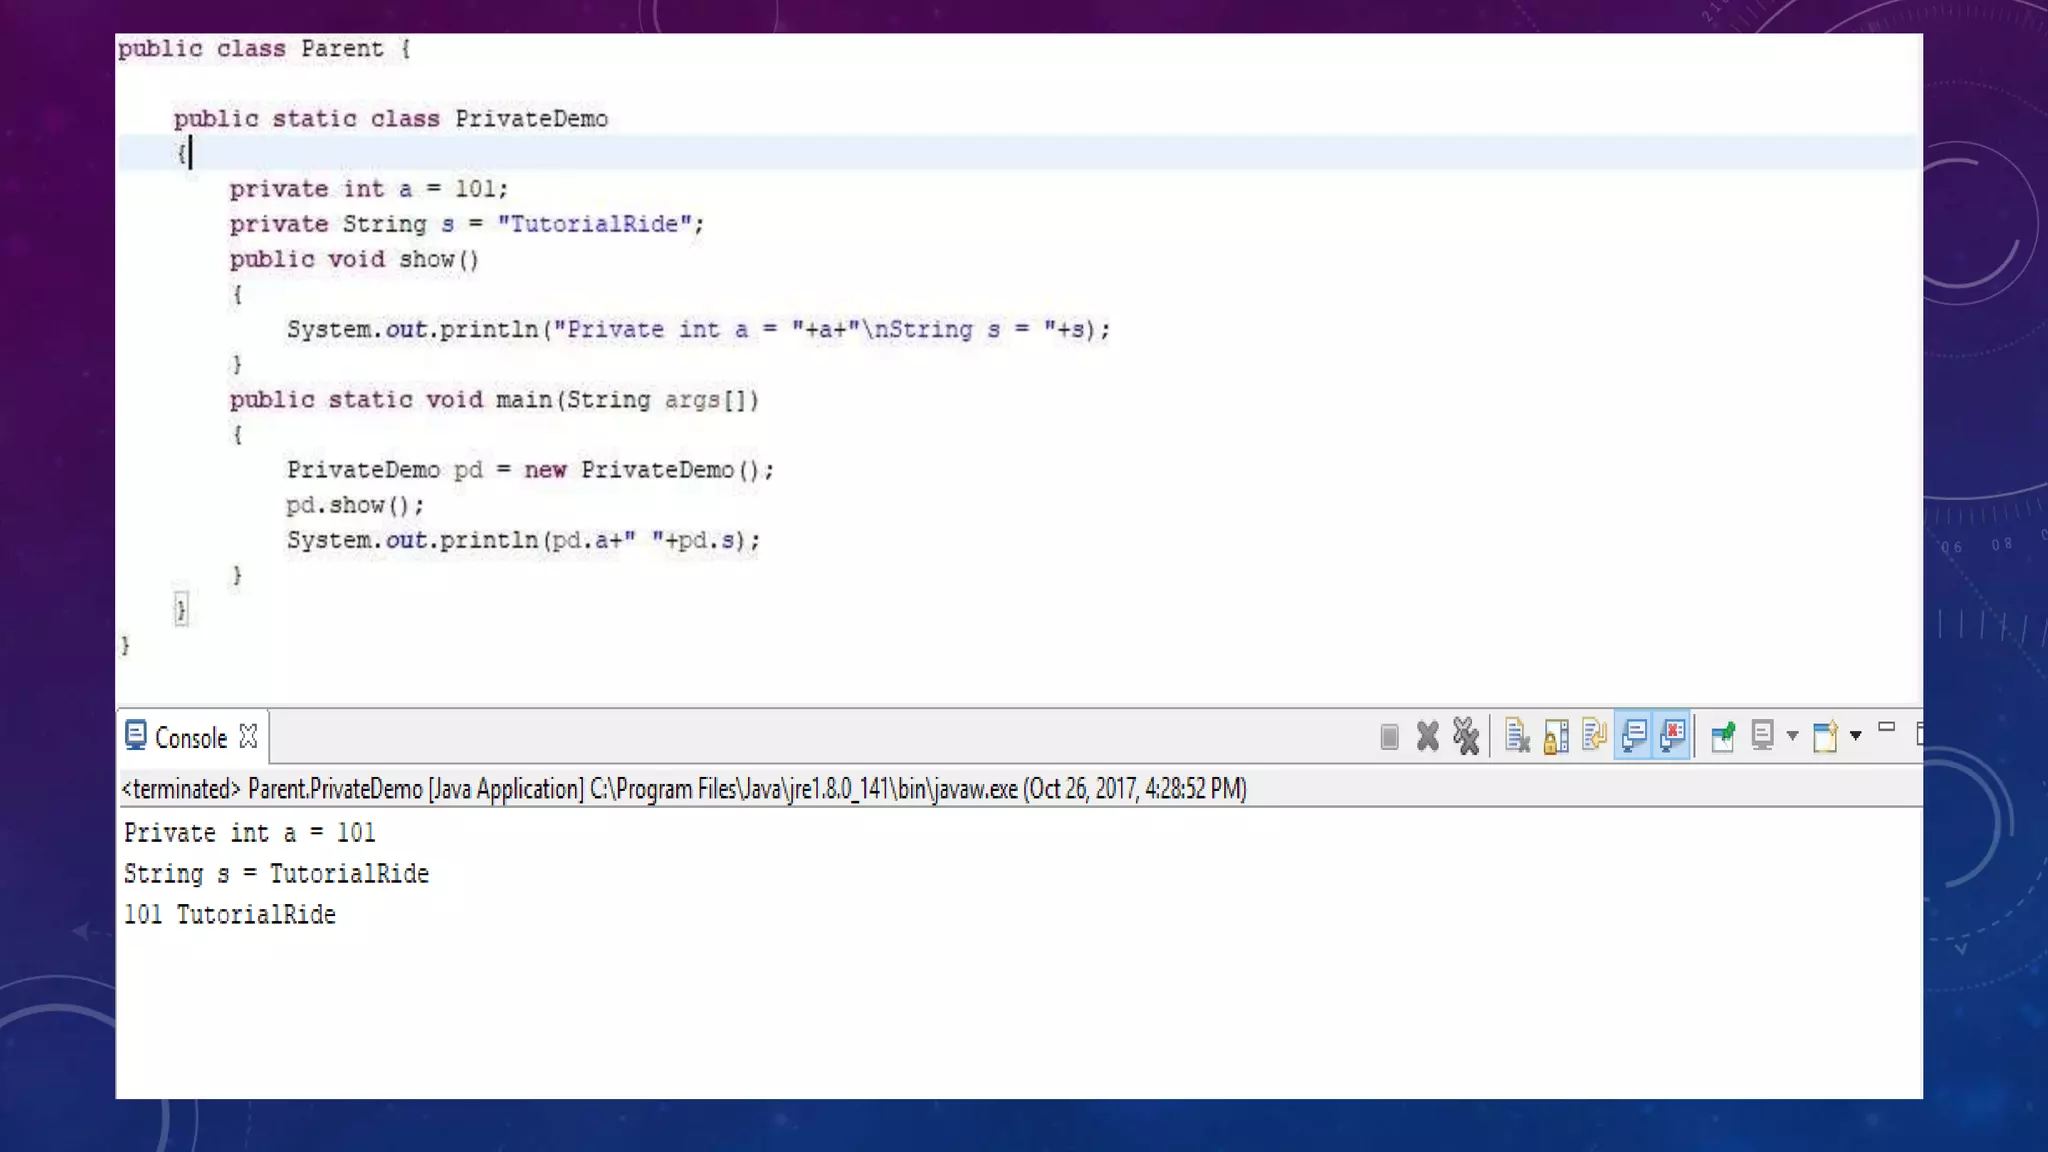
Task: Place cursor on pd.show() code line
Action: (355, 506)
